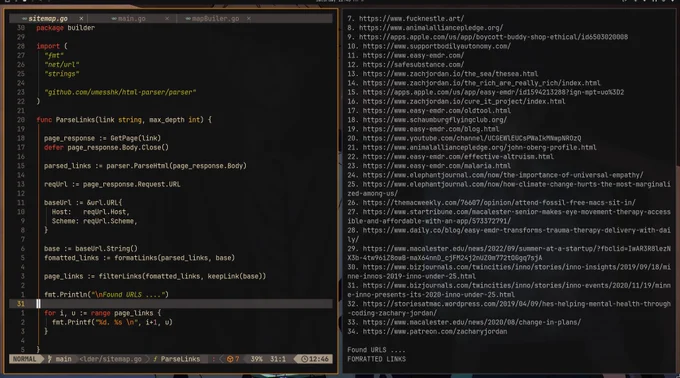Click the Go file icon on mapBuiler.go tab
This screenshot has height=378, width=680.
click(188, 19)
